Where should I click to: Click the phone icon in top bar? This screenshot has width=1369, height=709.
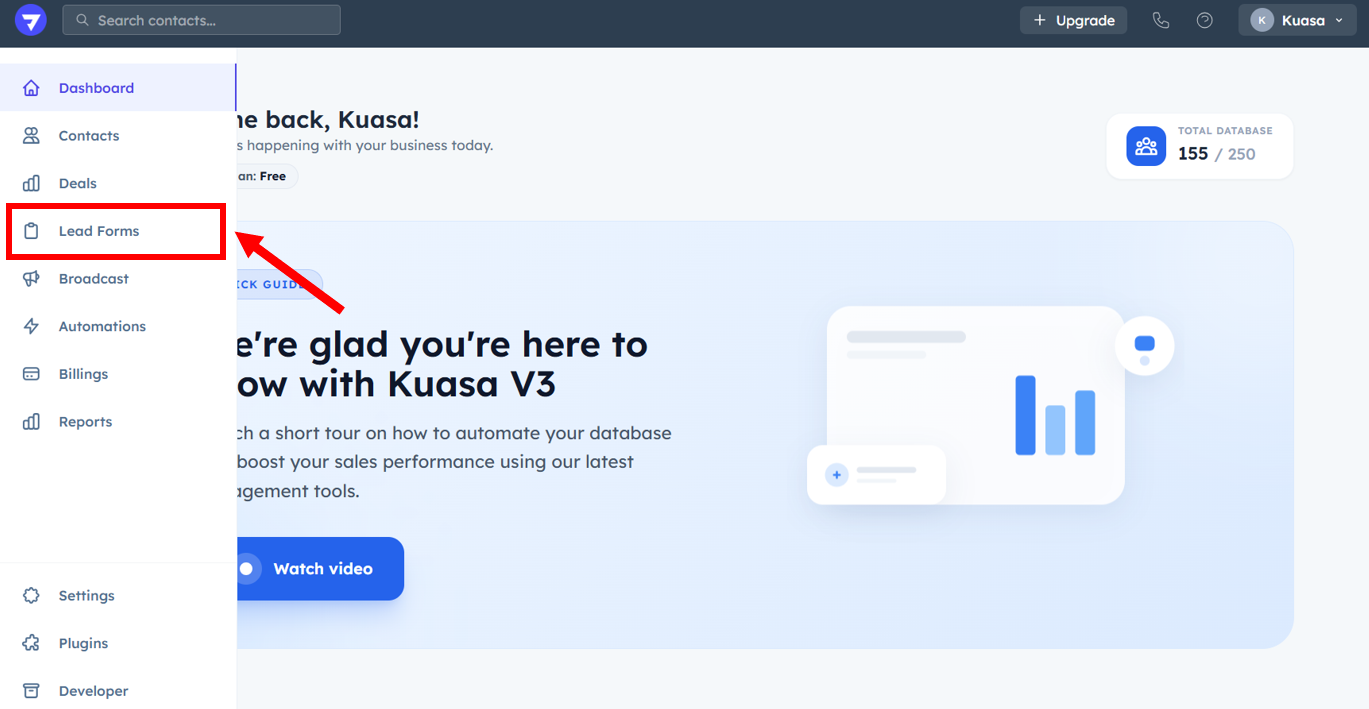point(1160,20)
